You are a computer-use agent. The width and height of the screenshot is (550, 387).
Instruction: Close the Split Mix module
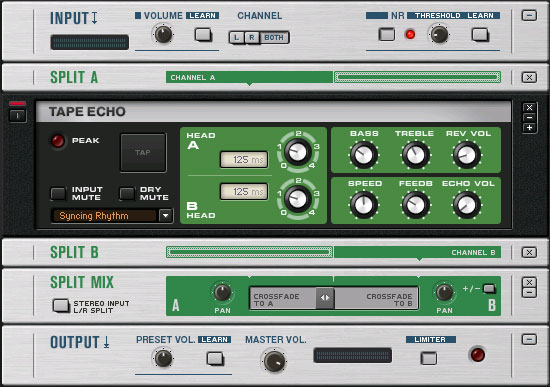point(529,282)
